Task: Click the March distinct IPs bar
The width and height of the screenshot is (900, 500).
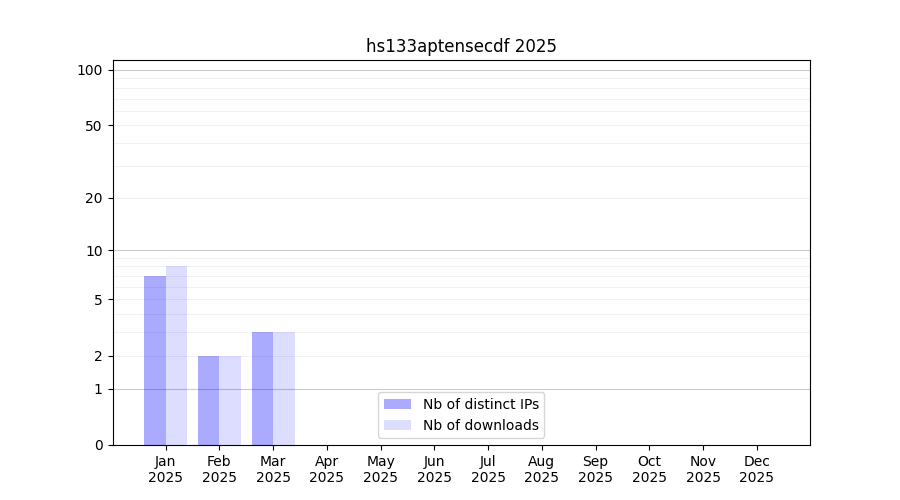Action: tap(262, 388)
